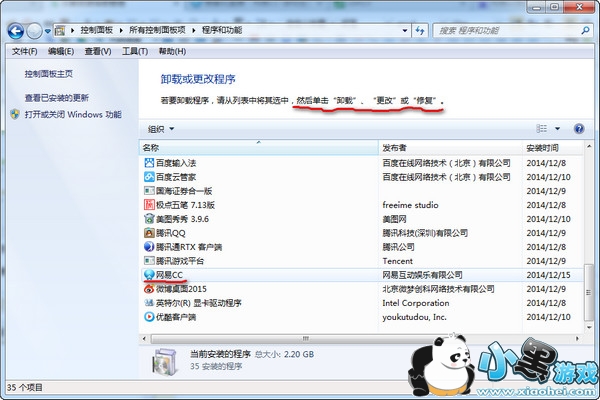This screenshot has height=400, width=600.
Task: Click the Forward navigation arrow
Action: click(x=34, y=31)
